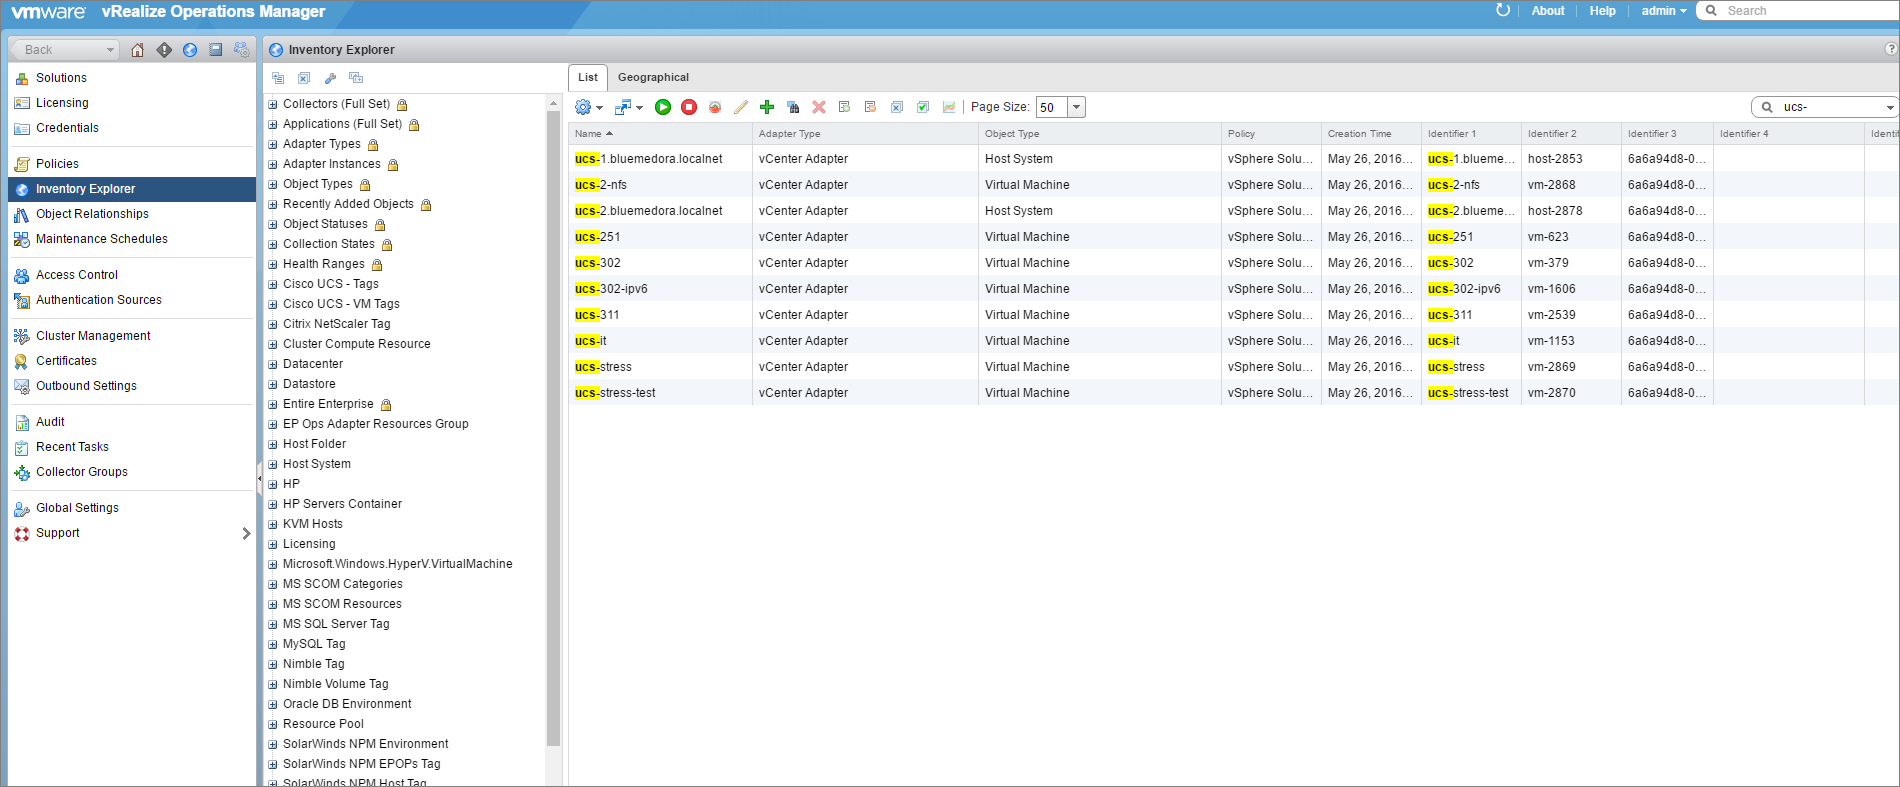Click the green checkmark Select All icon

923,107
